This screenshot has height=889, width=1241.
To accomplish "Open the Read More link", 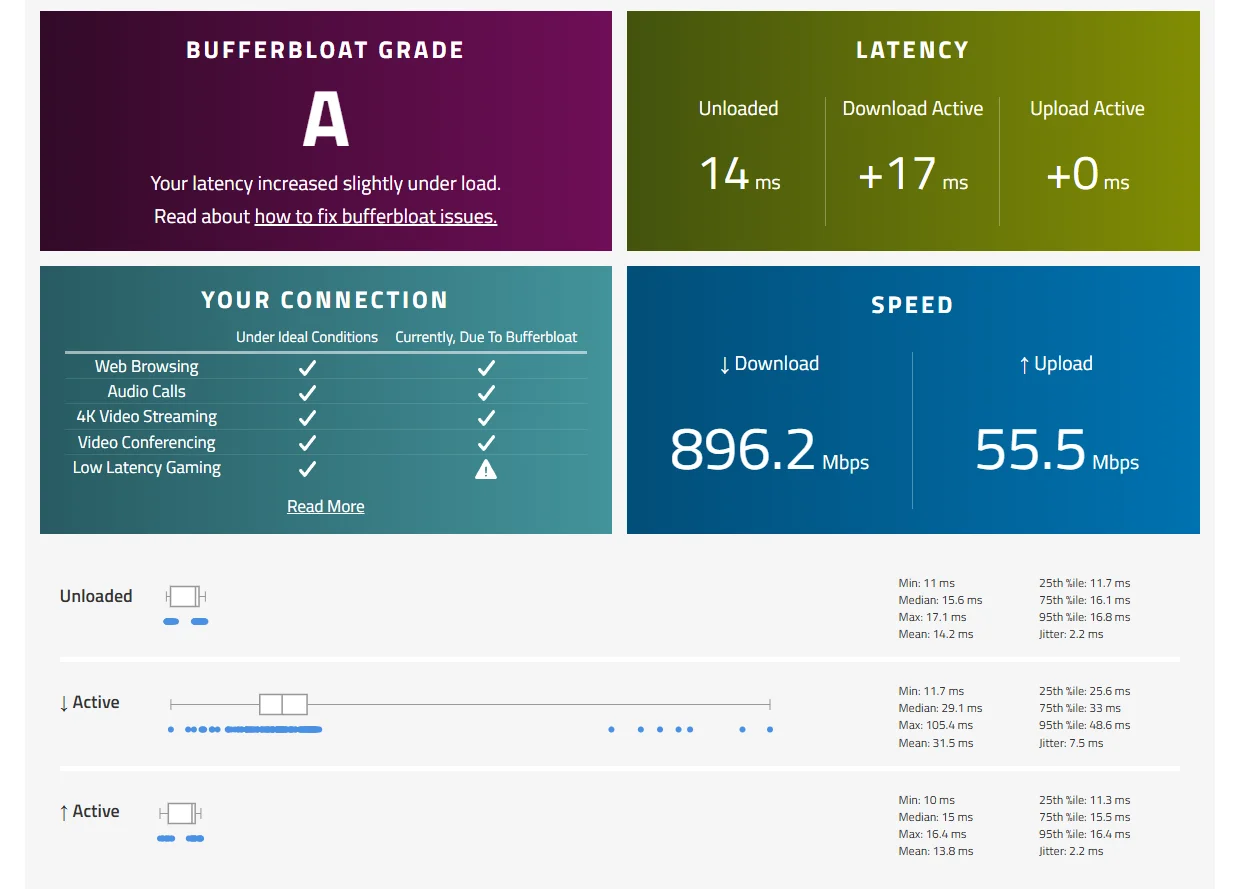I will [x=325, y=506].
